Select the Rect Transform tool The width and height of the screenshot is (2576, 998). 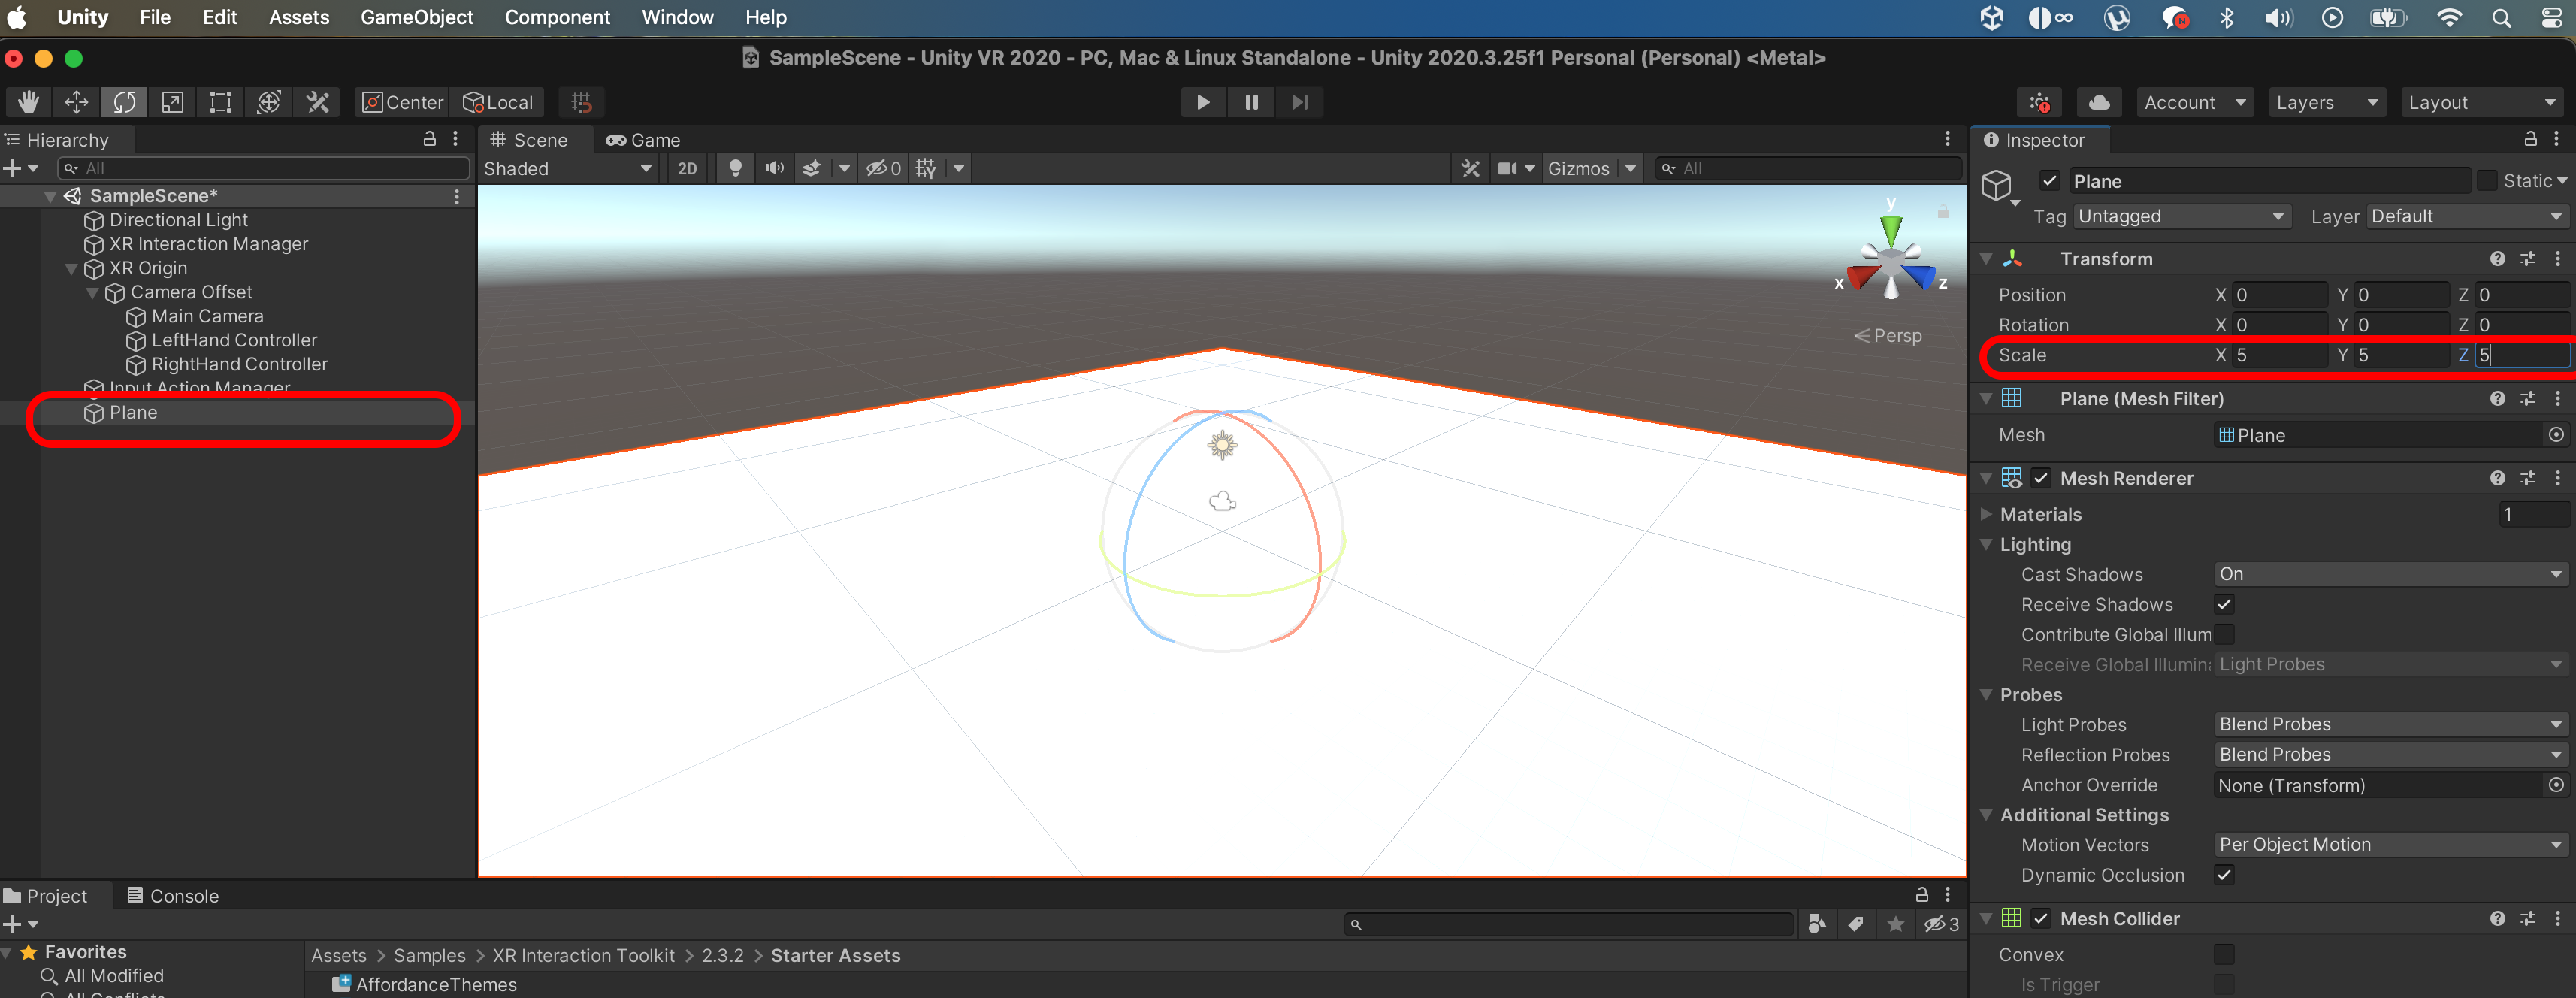(x=221, y=102)
